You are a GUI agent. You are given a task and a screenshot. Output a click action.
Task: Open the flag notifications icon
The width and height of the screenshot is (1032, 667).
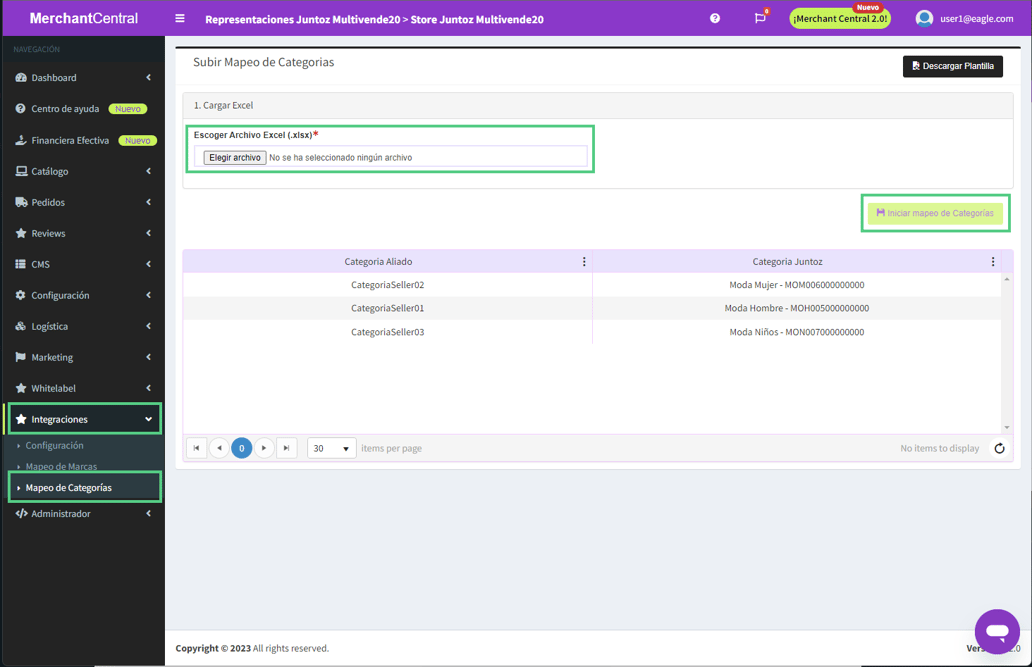pos(760,18)
